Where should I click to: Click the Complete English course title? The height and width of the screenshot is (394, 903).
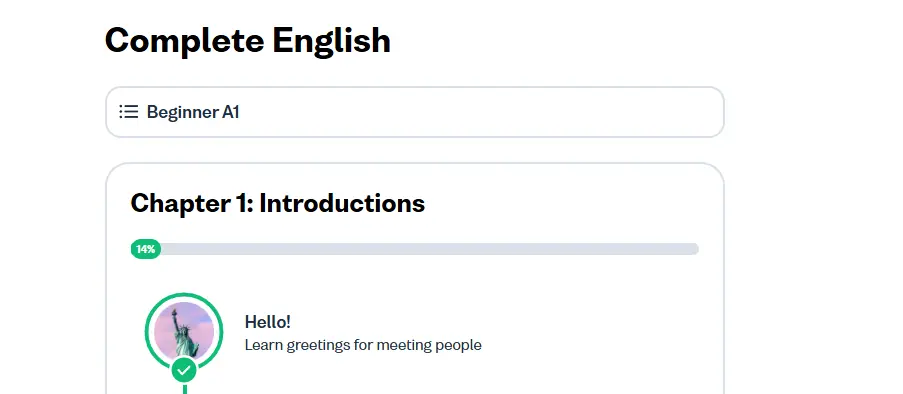coord(248,40)
